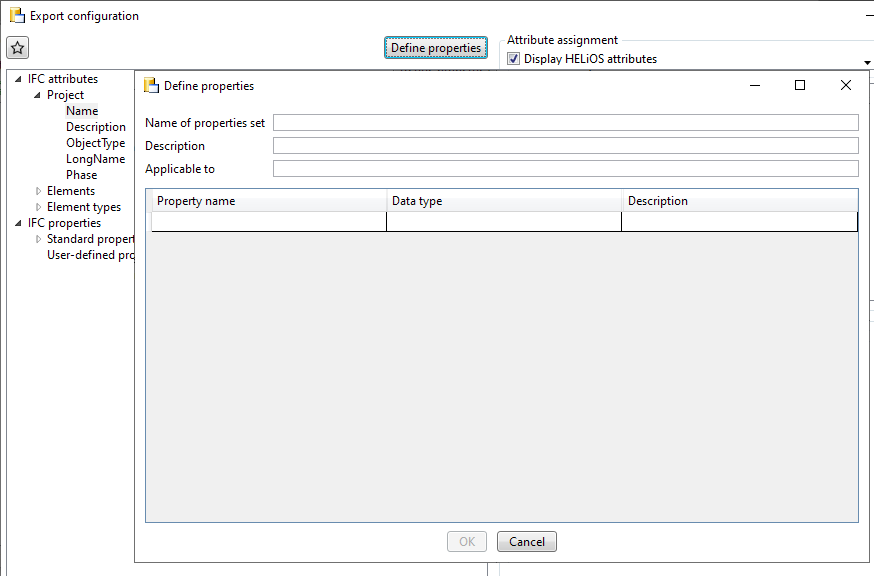Click the IFC properties tree label
Image resolution: width=874 pixels, height=576 pixels.
click(x=64, y=223)
